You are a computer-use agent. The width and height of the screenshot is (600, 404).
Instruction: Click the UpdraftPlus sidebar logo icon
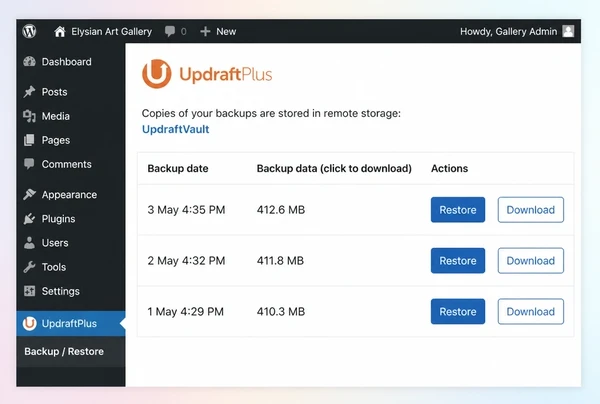coord(29,323)
